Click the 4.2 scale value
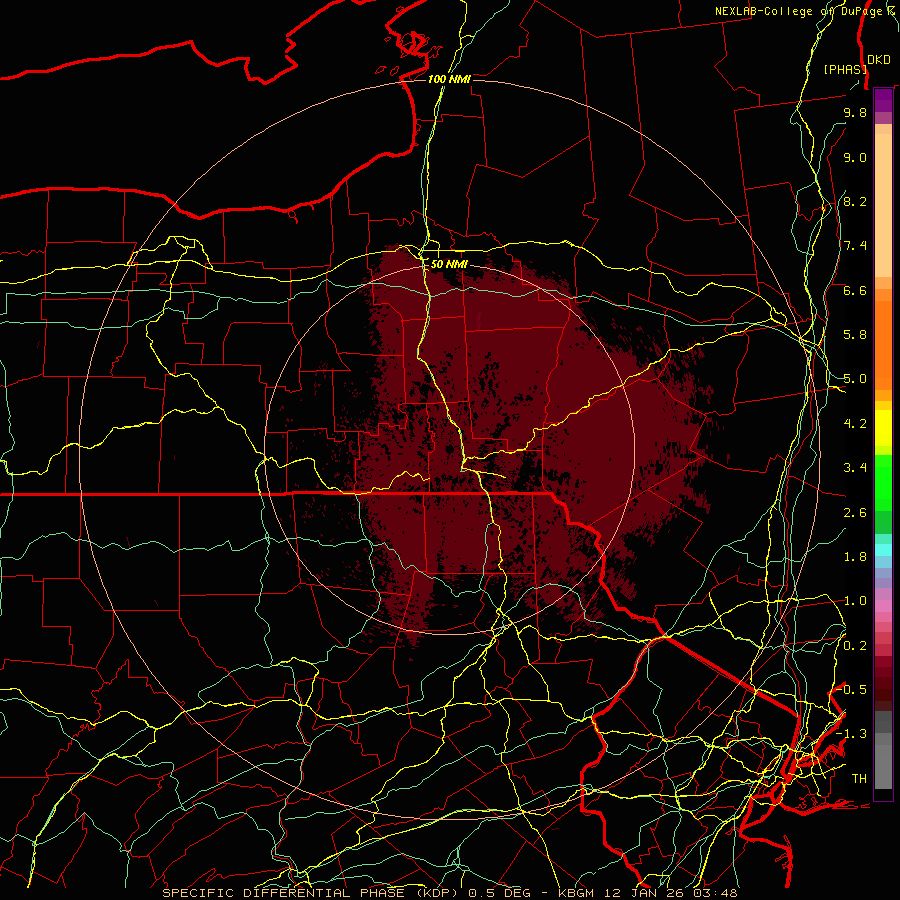Screen dimensions: 900x900 [x=855, y=424]
